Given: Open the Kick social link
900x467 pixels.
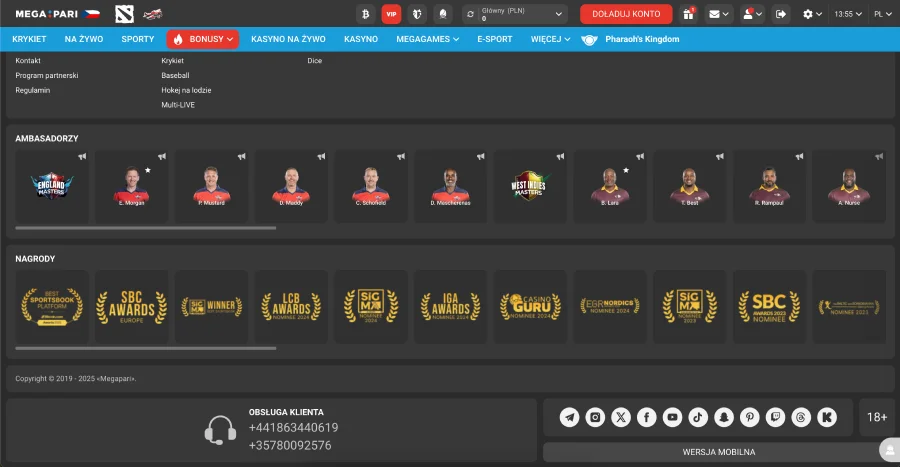Looking at the screenshot, I should pos(827,417).
